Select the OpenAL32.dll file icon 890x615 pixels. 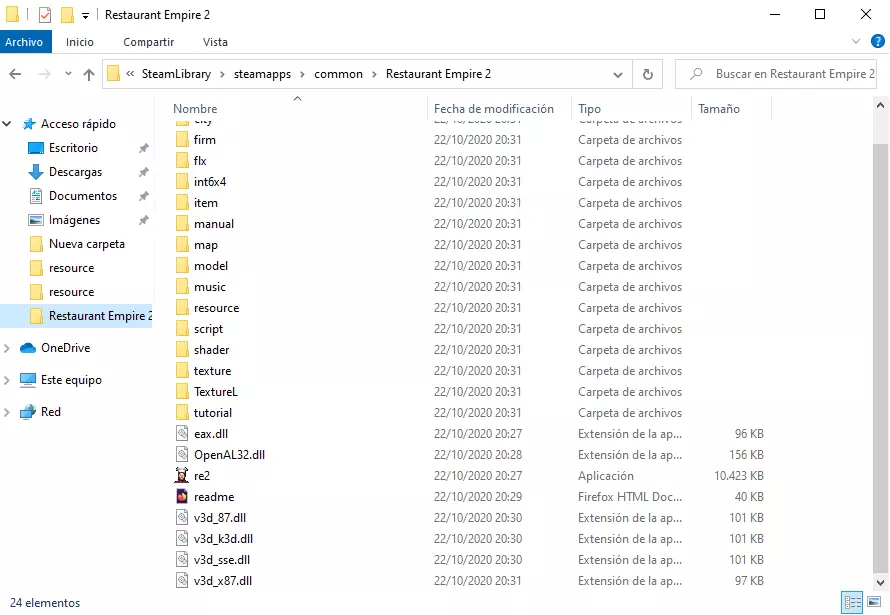pos(182,454)
